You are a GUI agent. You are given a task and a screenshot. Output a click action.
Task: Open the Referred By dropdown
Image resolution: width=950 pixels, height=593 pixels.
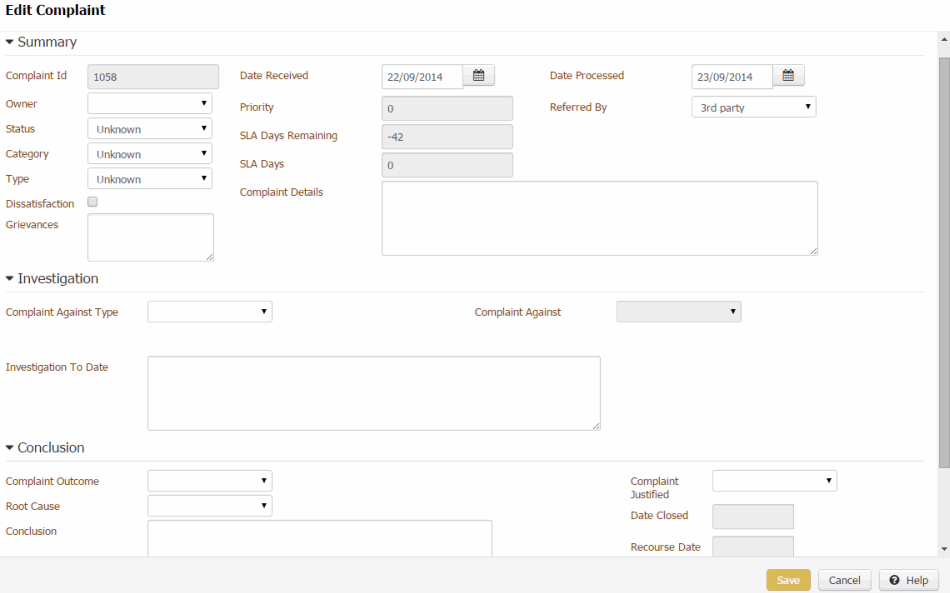click(x=753, y=106)
